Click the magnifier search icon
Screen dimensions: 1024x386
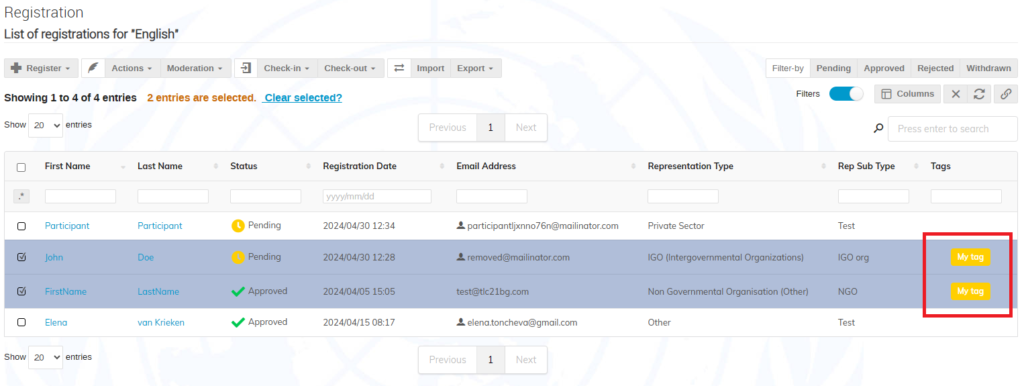pos(878,129)
